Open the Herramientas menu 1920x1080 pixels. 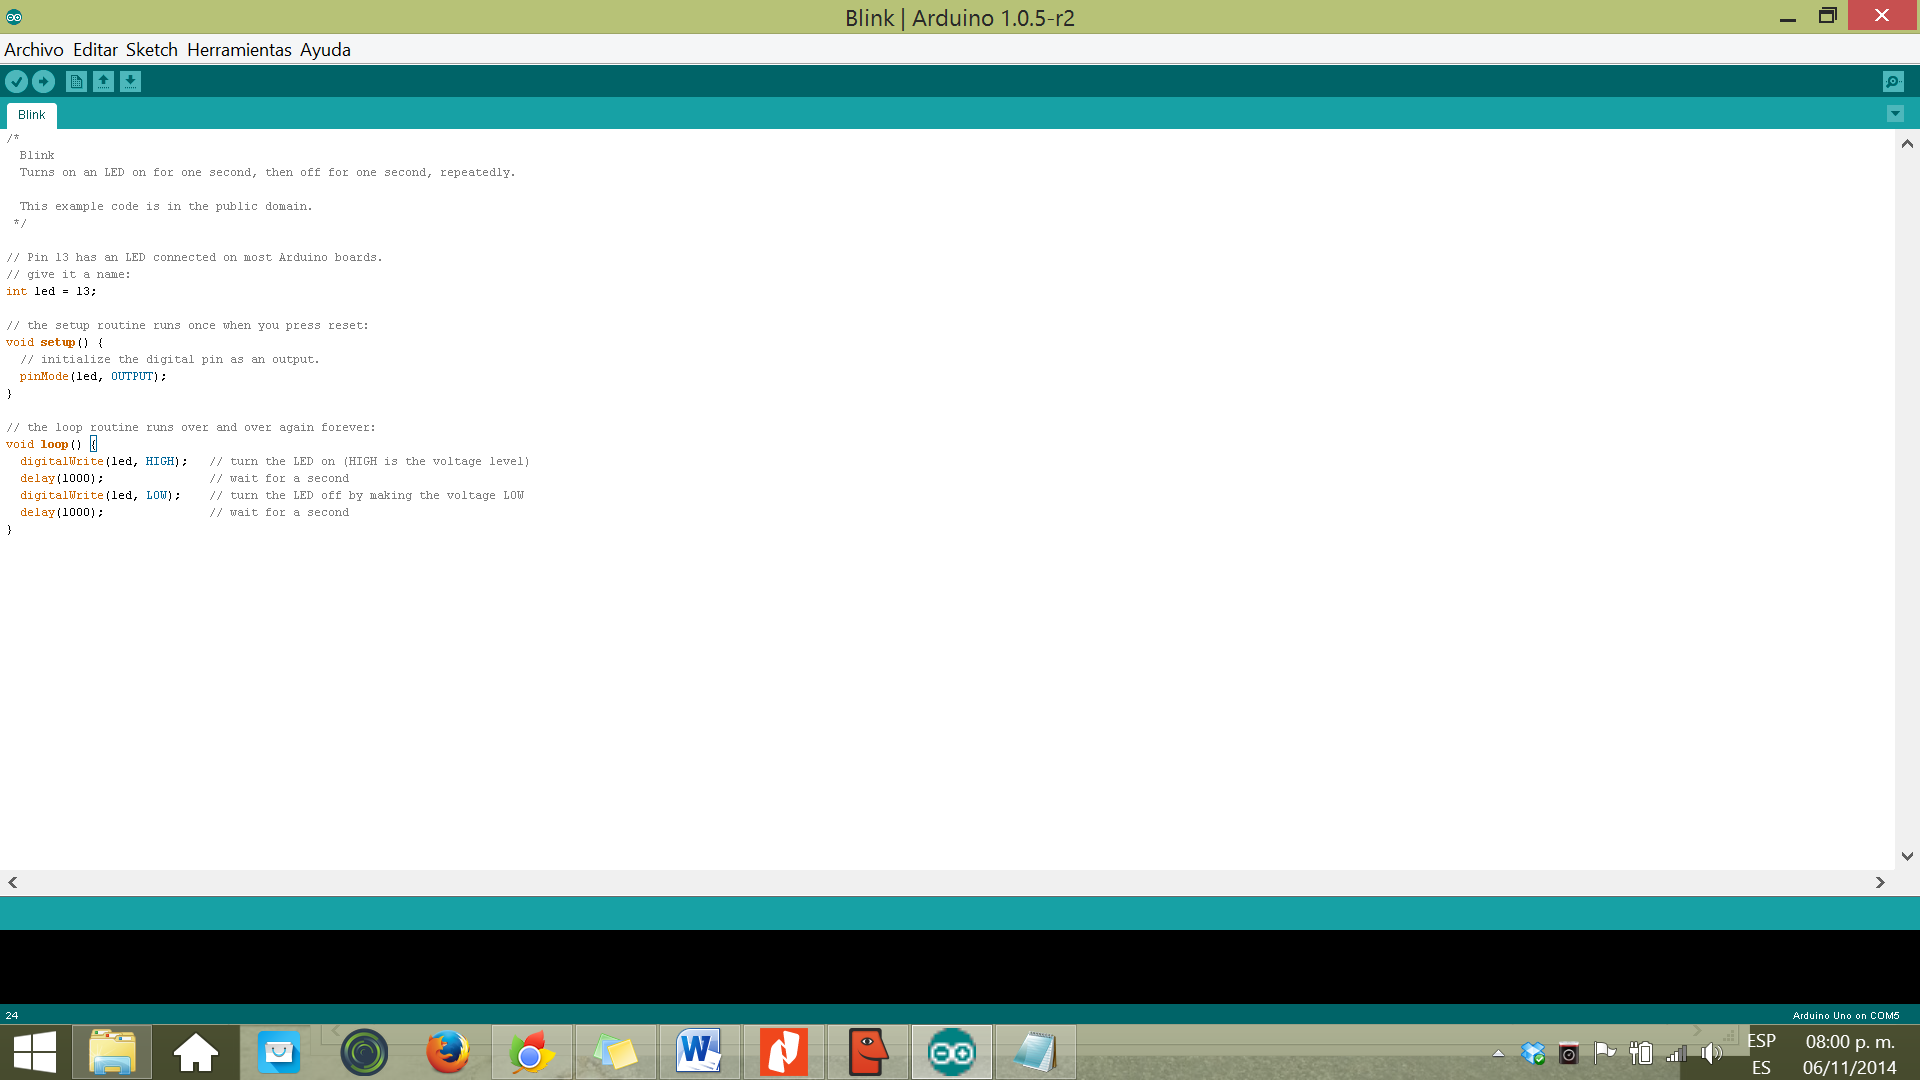(239, 50)
